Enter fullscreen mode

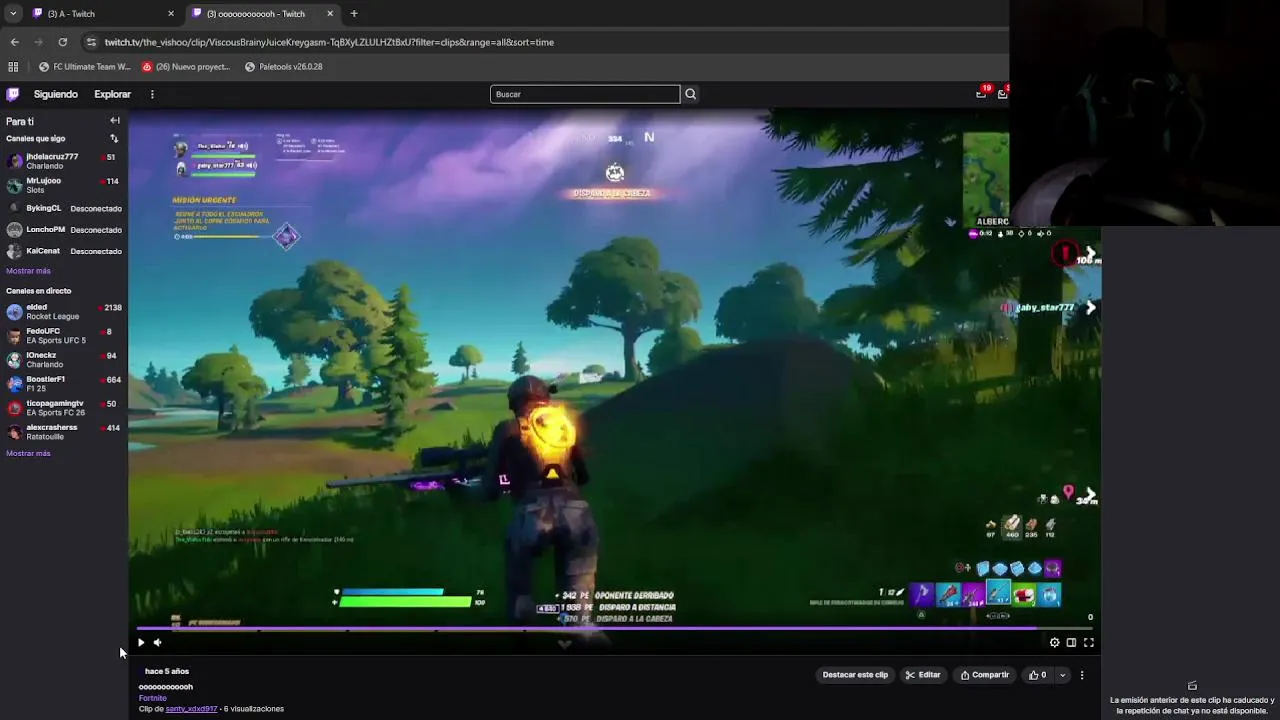tap(1088, 643)
